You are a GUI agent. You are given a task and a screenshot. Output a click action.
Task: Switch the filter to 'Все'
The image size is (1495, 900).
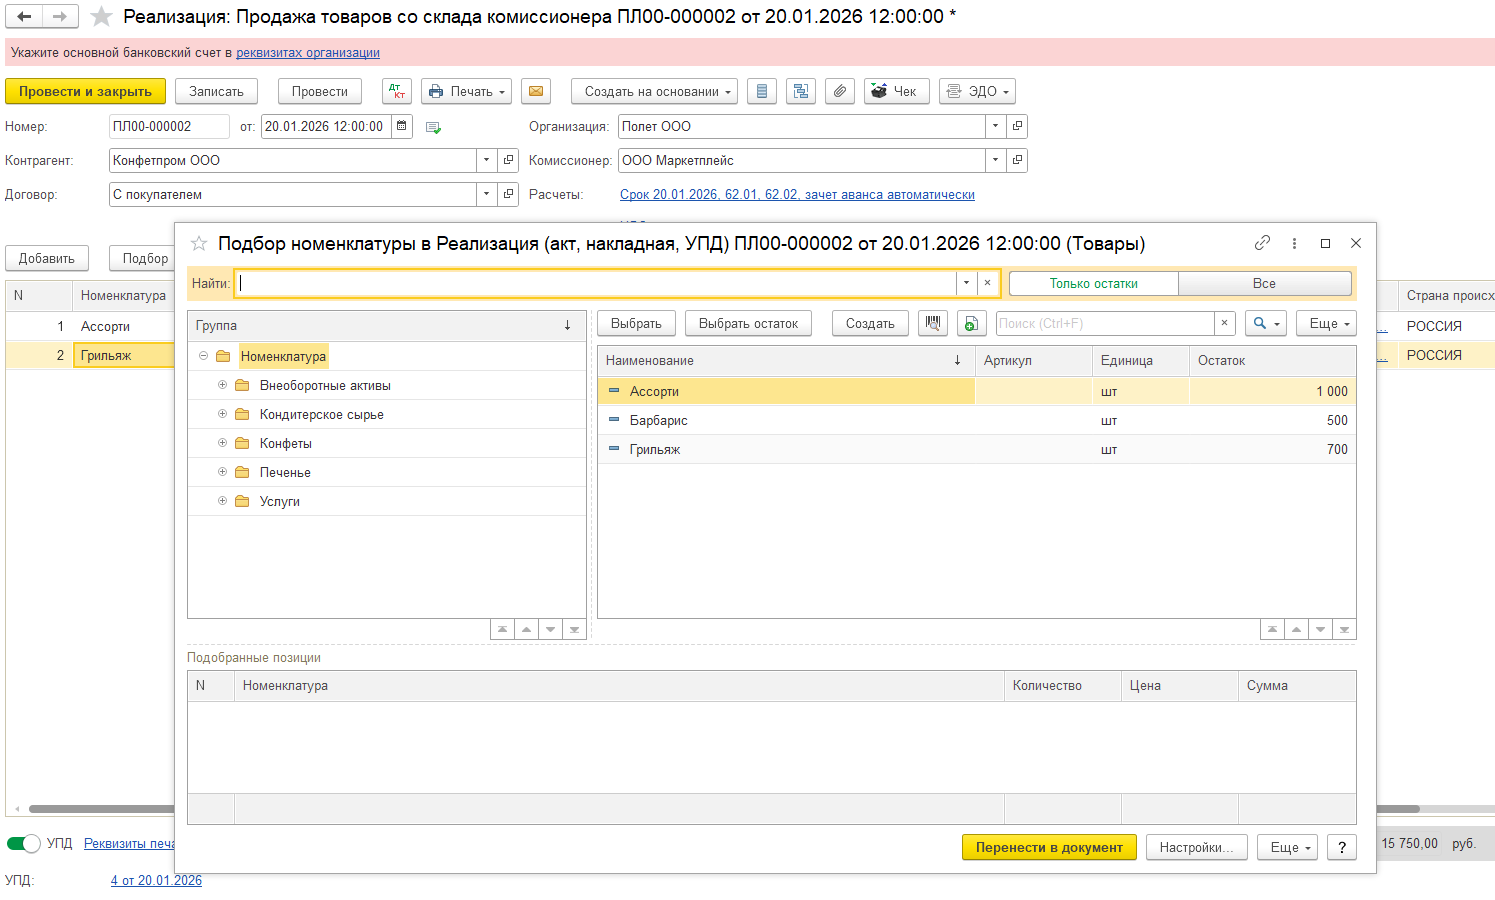(x=1264, y=283)
